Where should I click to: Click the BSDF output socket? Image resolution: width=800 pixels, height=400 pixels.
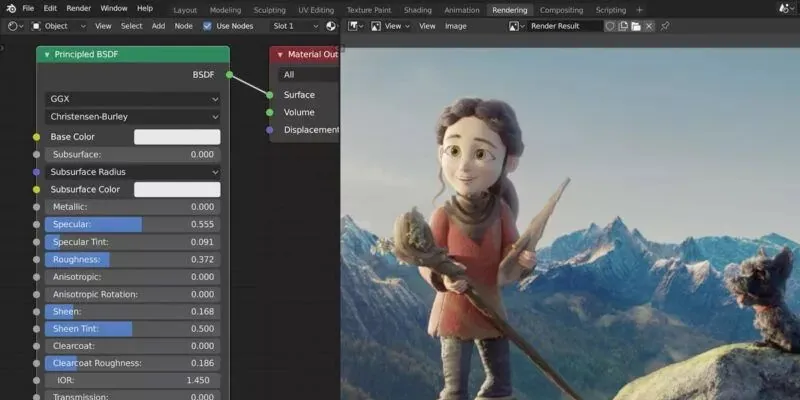click(x=230, y=74)
